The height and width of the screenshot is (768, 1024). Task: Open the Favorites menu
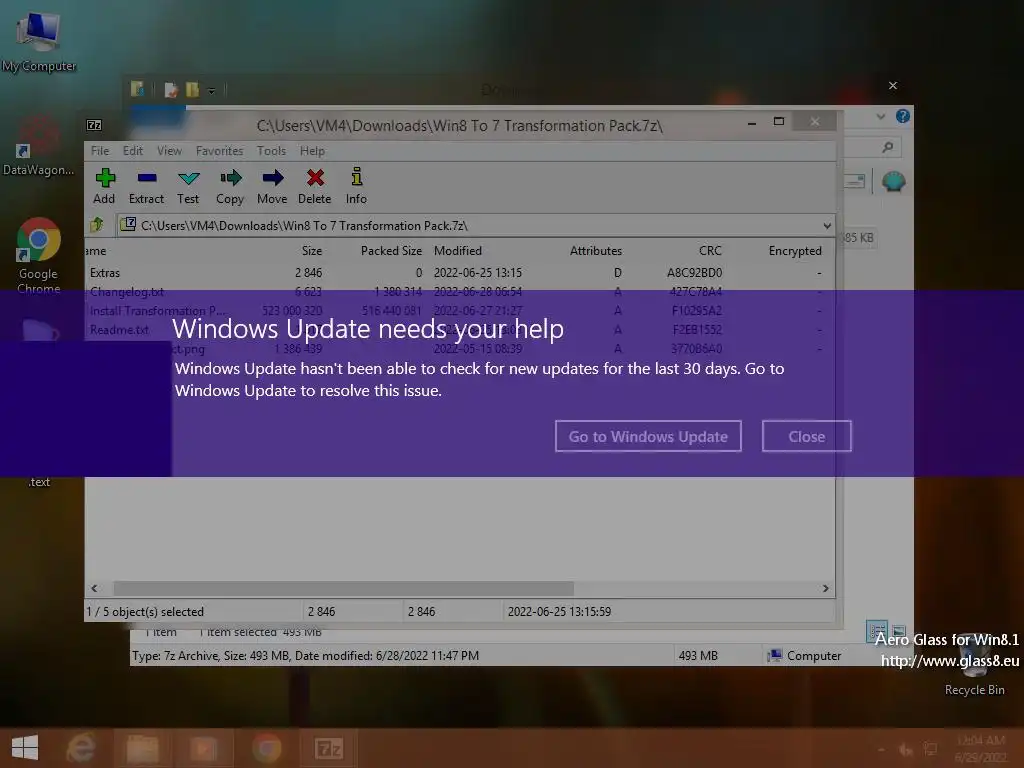click(x=219, y=151)
